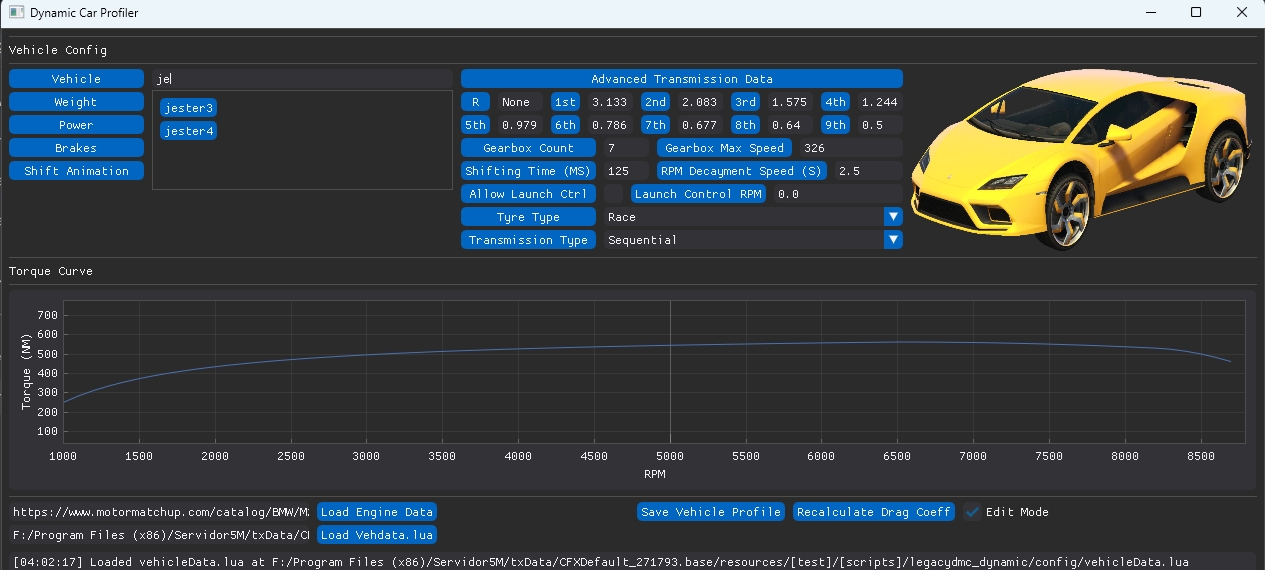1265x570 pixels.
Task: Switch to the Power config section
Action: [x=76, y=125]
